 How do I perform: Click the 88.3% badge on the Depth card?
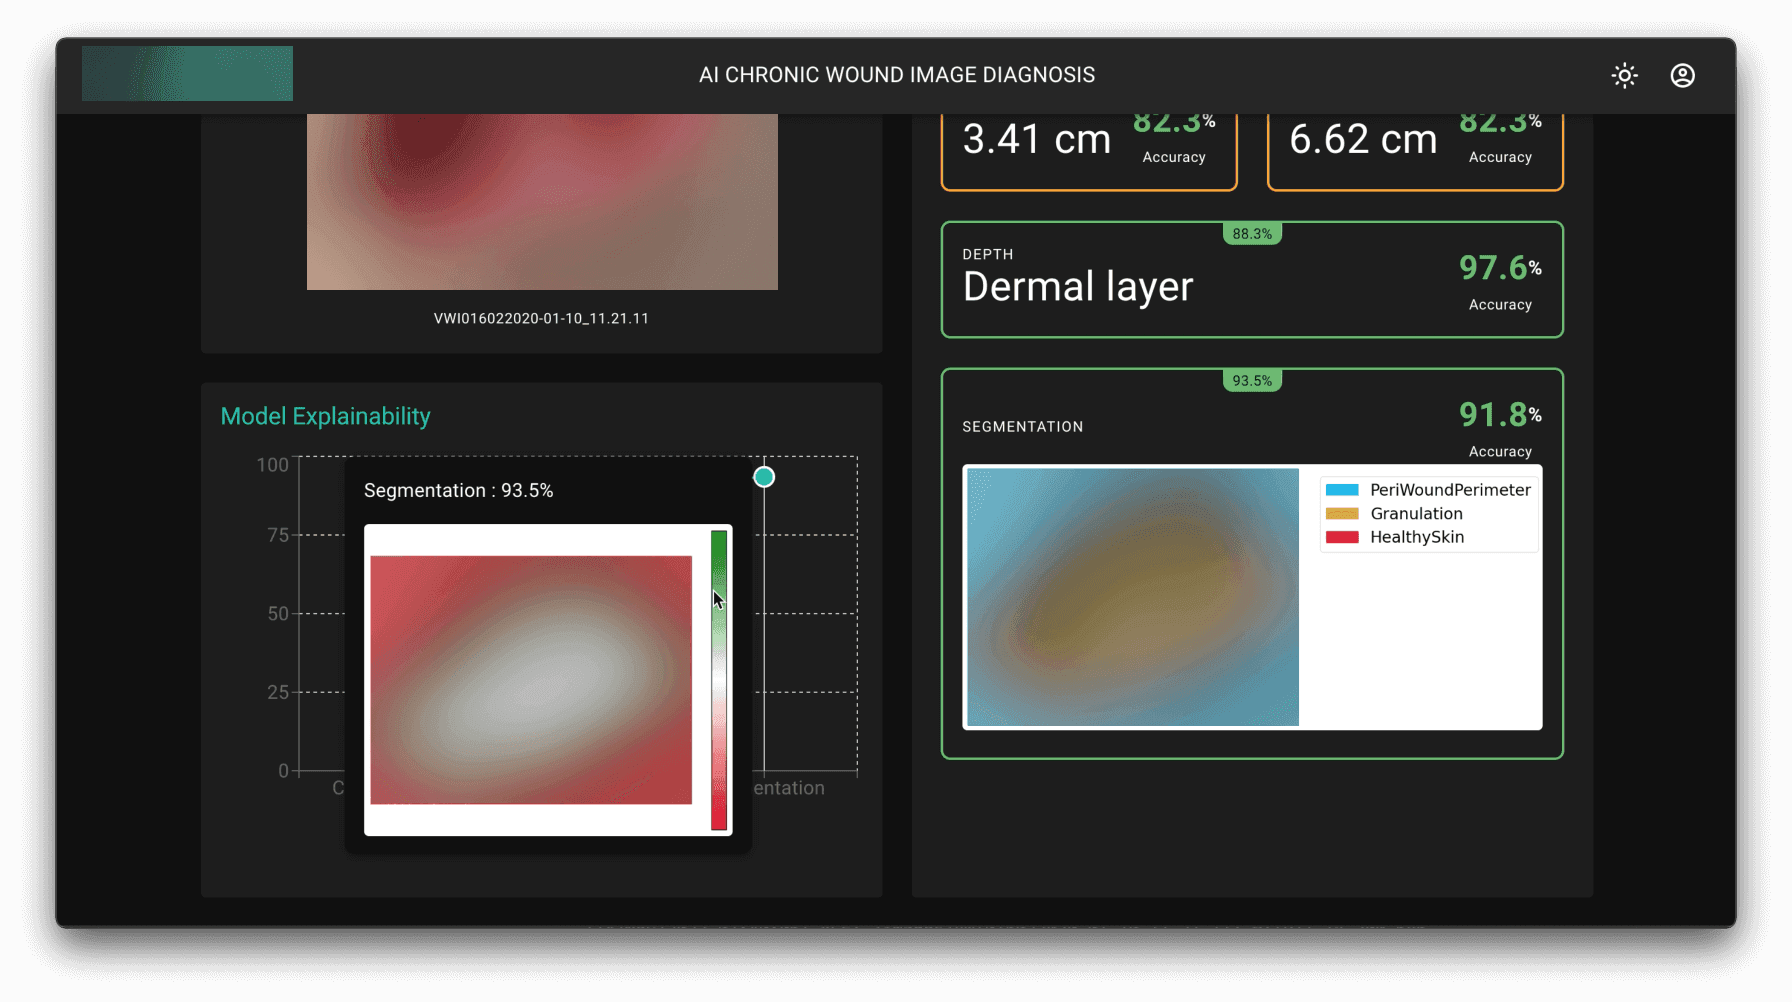[1252, 233]
